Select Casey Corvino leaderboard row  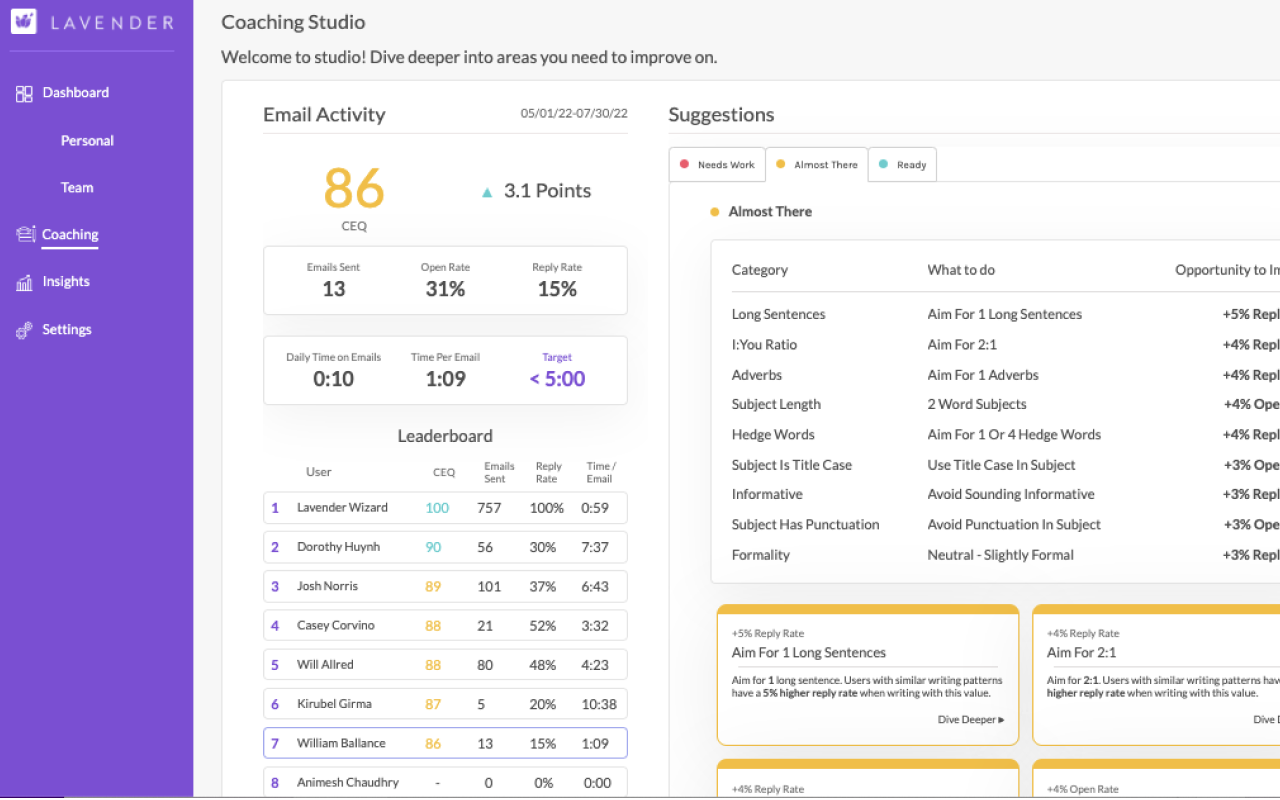tap(445, 625)
